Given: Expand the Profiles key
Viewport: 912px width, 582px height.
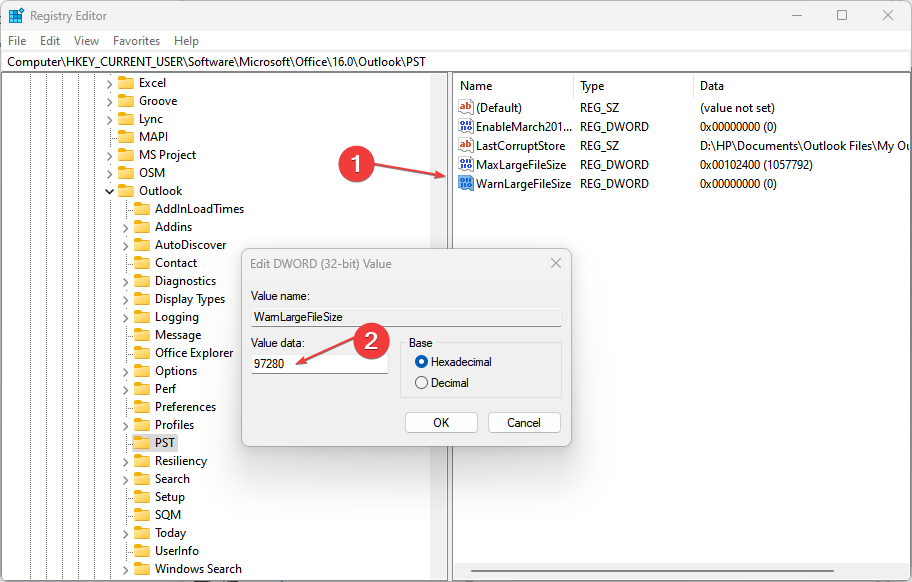Looking at the screenshot, I should point(126,426).
